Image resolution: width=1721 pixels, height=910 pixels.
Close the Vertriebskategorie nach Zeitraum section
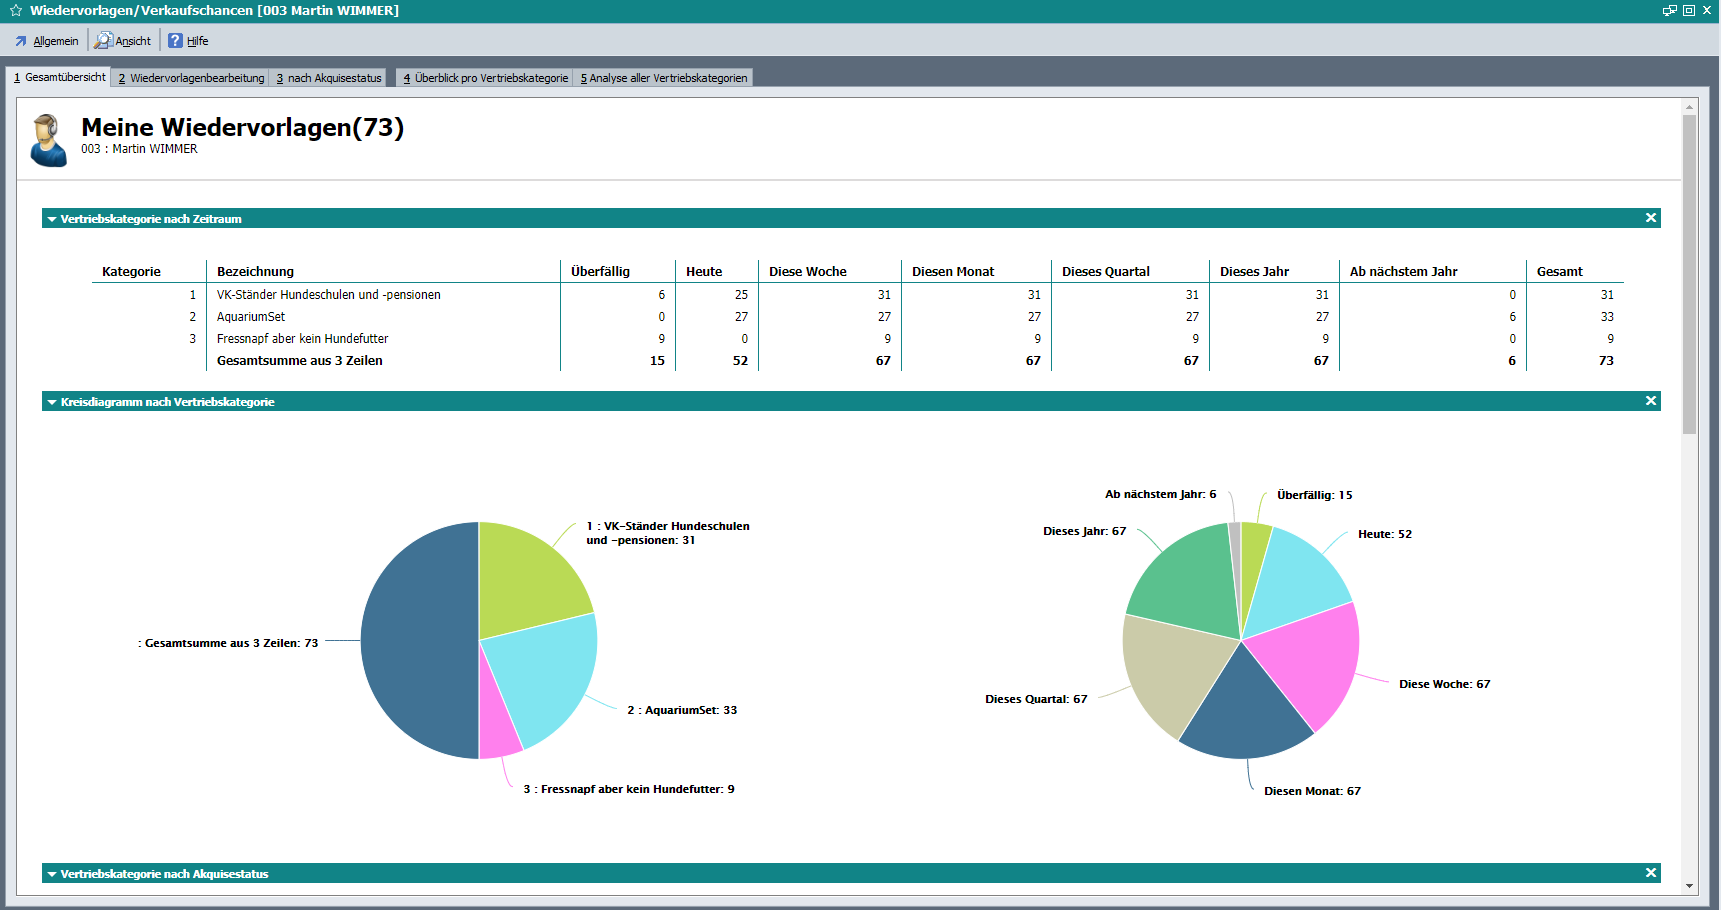tap(1651, 218)
